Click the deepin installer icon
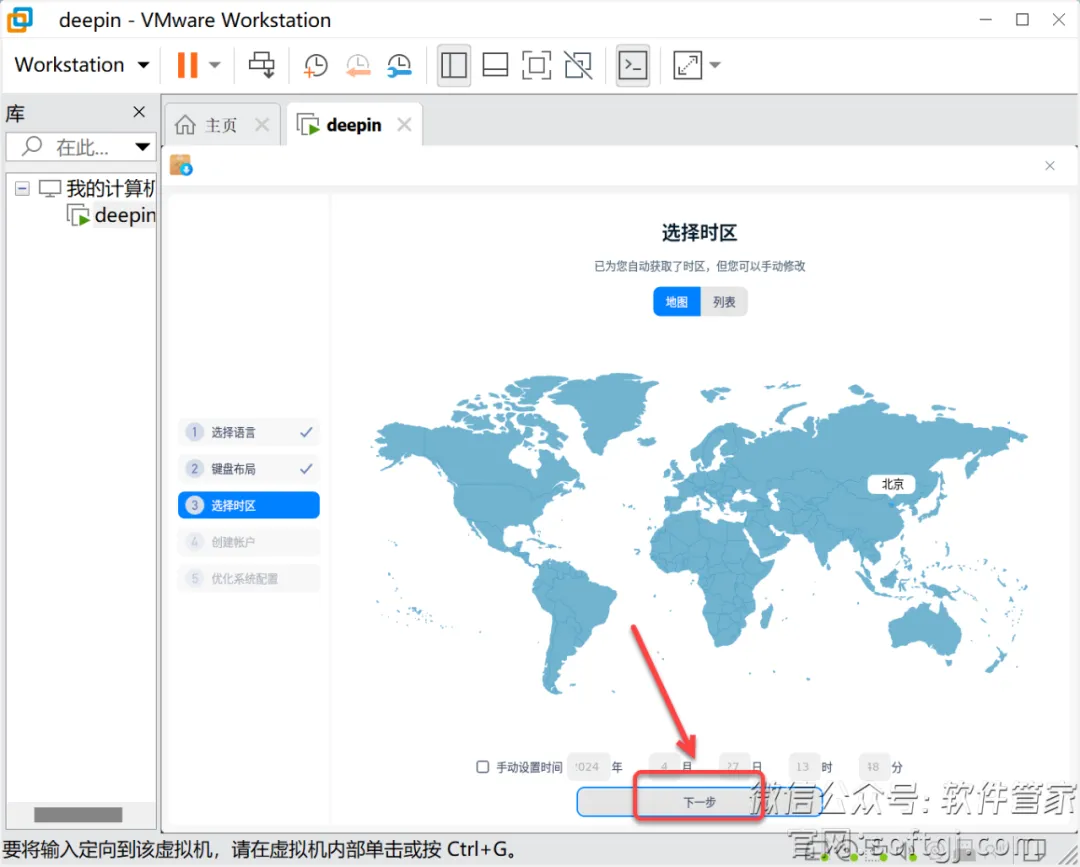The image size is (1080, 867). [x=181, y=165]
